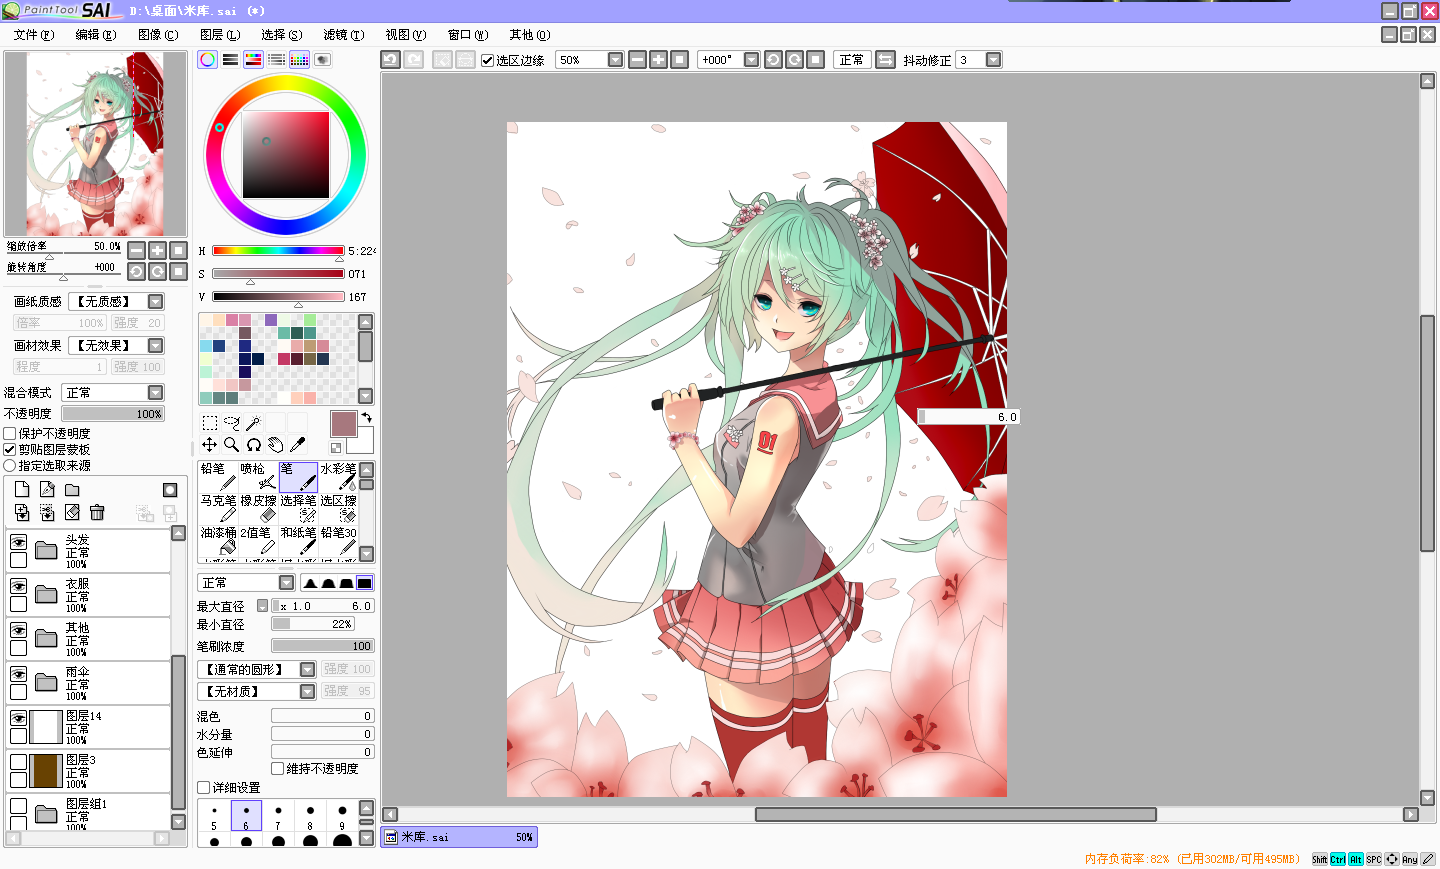The height and width of the screenshot is (869, 1440).
Task: Open the 视图 menu
Action: (406, 35)
